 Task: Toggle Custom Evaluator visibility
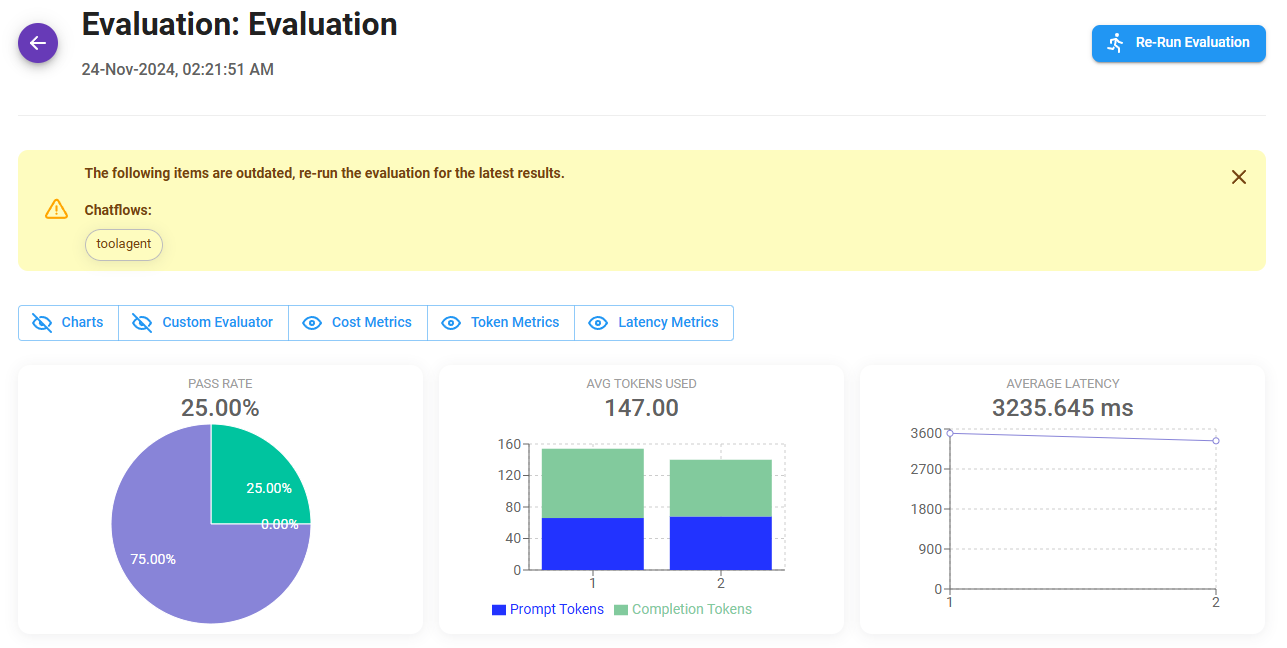pos(203,323)
